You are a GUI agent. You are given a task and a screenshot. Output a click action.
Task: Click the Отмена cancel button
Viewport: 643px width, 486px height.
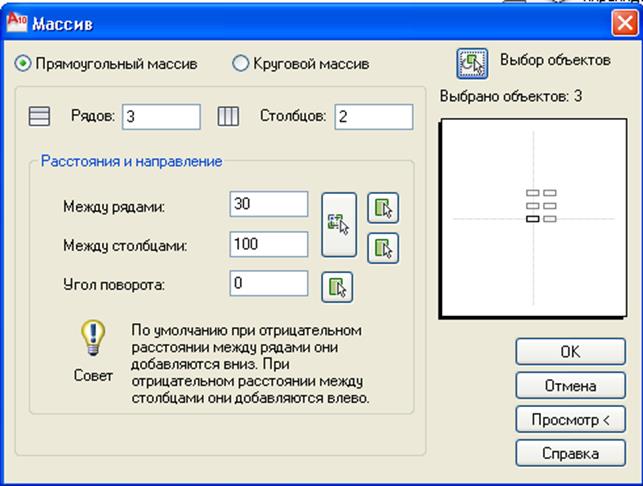pyautogui.click(x=571, y=386)
